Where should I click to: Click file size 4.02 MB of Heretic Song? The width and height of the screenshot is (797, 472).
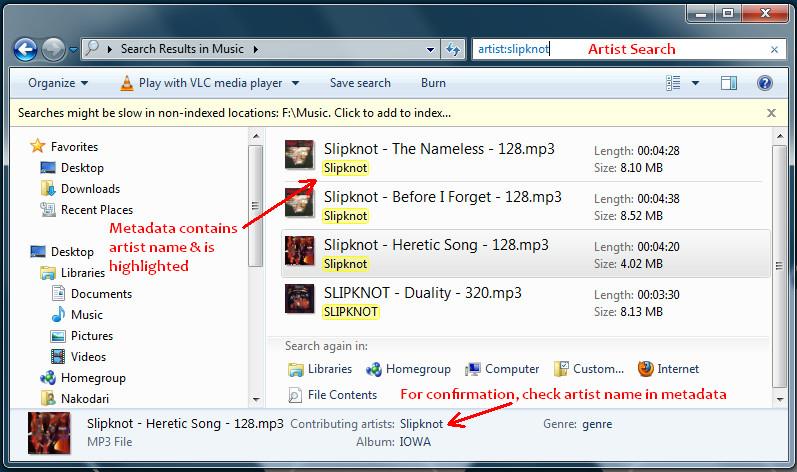point(641,264)
